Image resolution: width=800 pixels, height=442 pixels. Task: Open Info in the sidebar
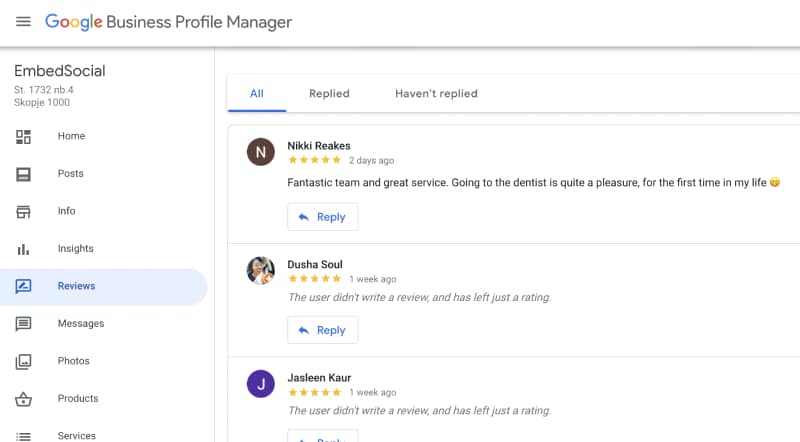[66, 211]
